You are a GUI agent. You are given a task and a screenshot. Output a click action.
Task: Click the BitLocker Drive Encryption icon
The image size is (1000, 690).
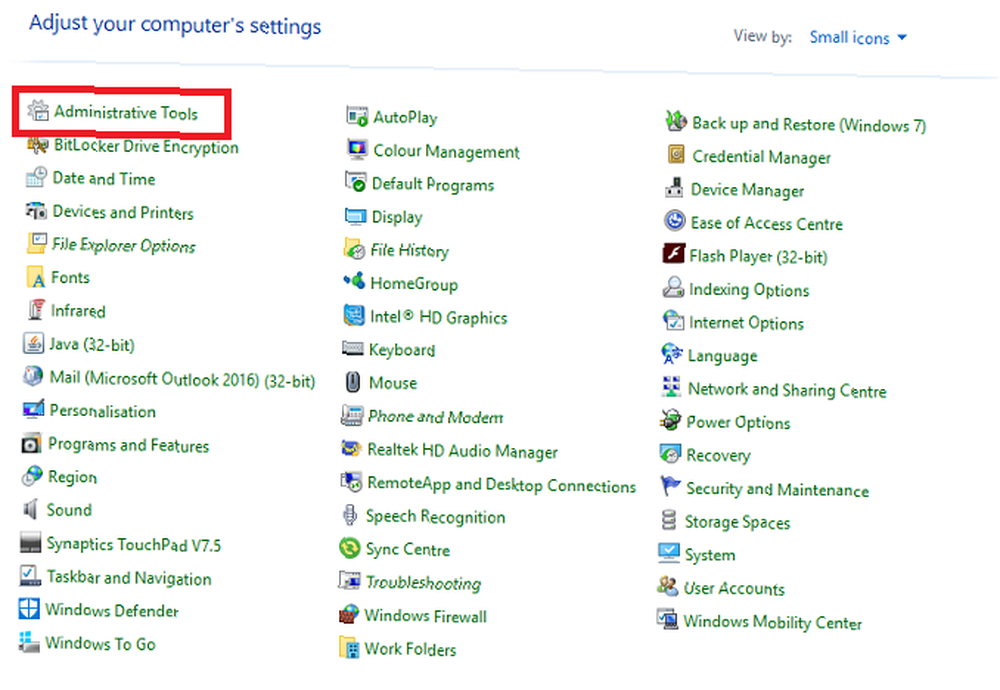[x=38, y=145]
